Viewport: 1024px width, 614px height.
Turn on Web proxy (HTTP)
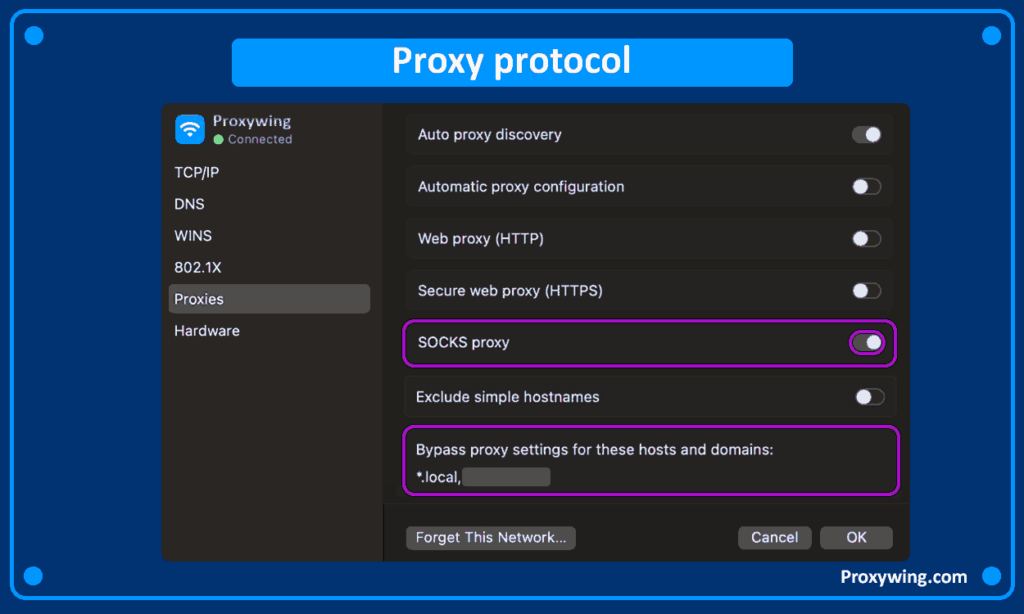[866, 239]
